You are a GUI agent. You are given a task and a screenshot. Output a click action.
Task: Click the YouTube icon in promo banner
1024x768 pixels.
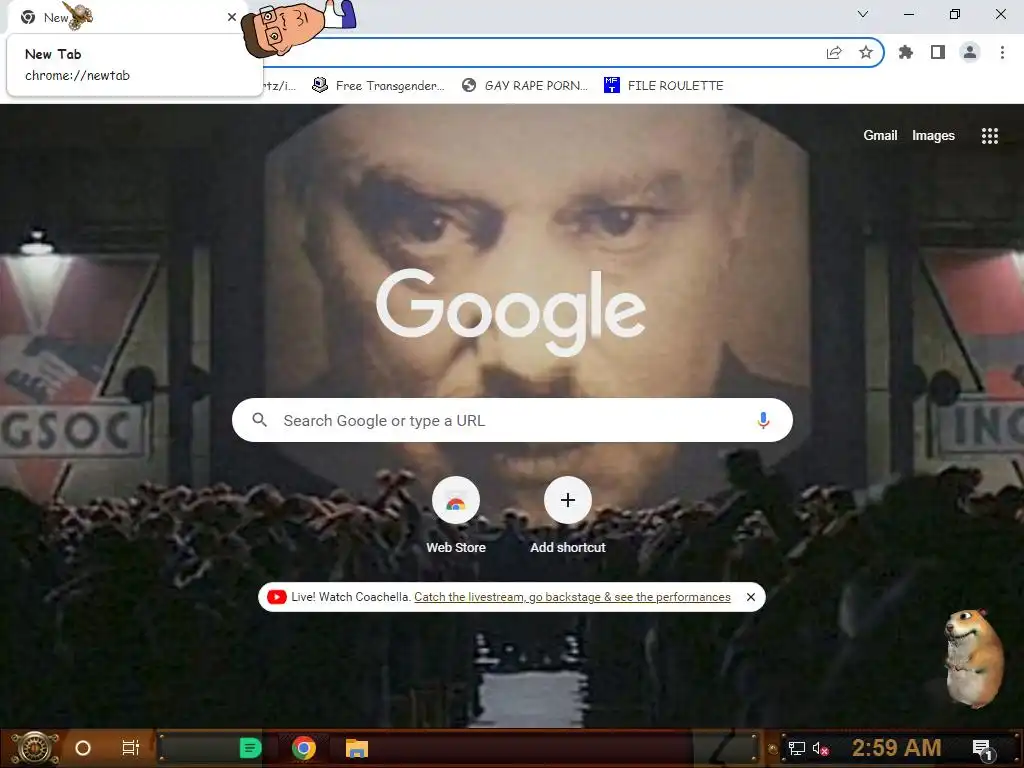point(277,597)
